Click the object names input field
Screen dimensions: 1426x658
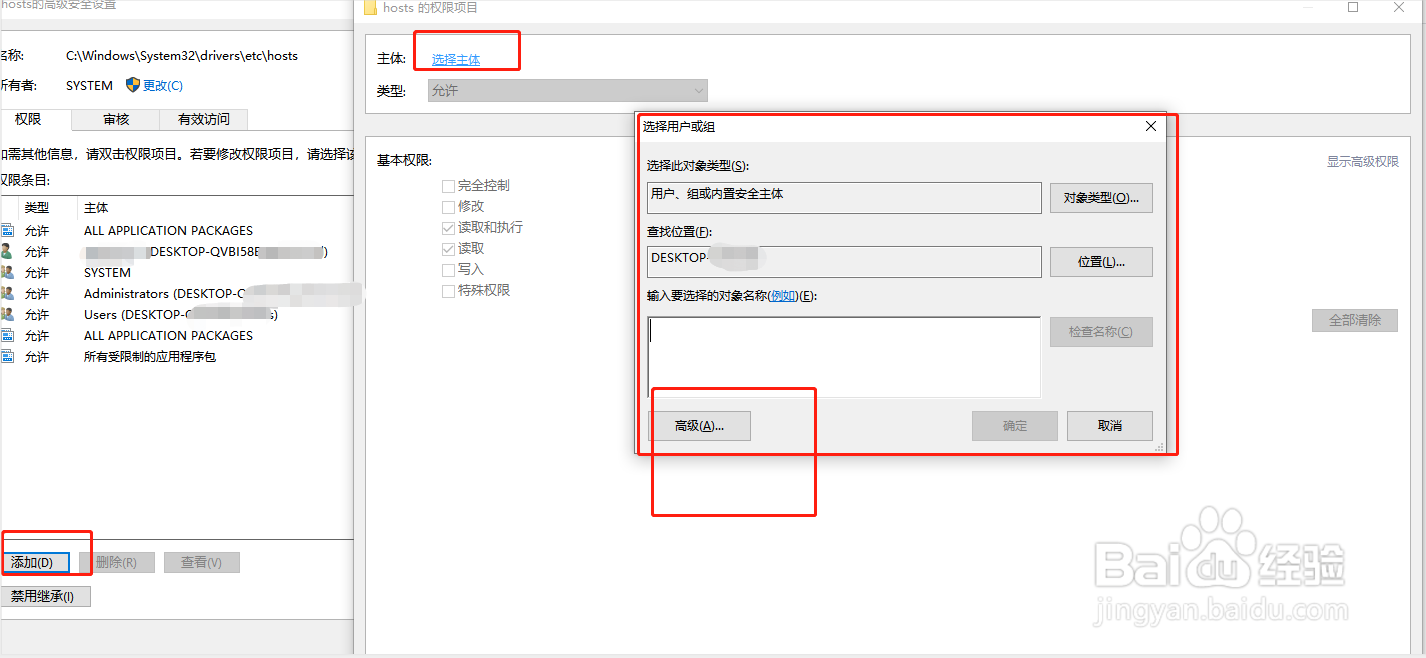click(x=843, y=355)
